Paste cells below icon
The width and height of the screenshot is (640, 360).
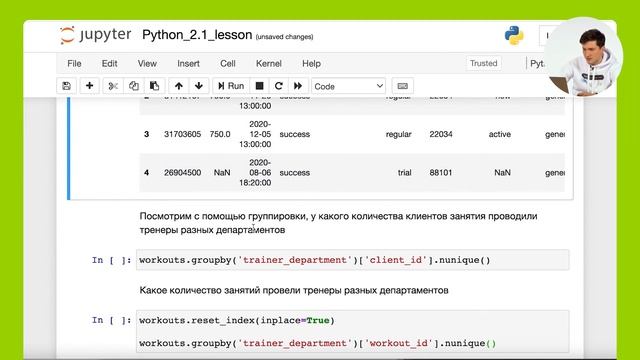coord(154,86)
